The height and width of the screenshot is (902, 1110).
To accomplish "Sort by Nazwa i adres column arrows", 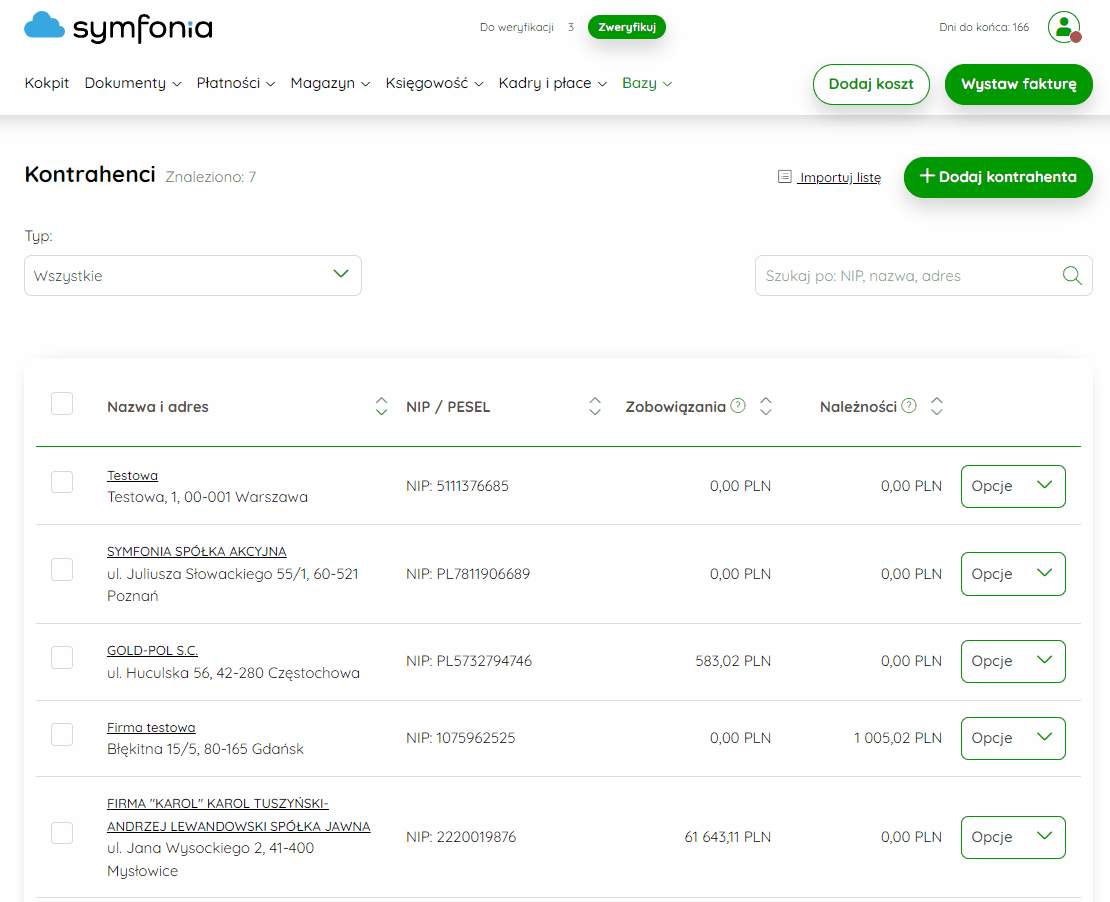I will [x=381, y=406].
